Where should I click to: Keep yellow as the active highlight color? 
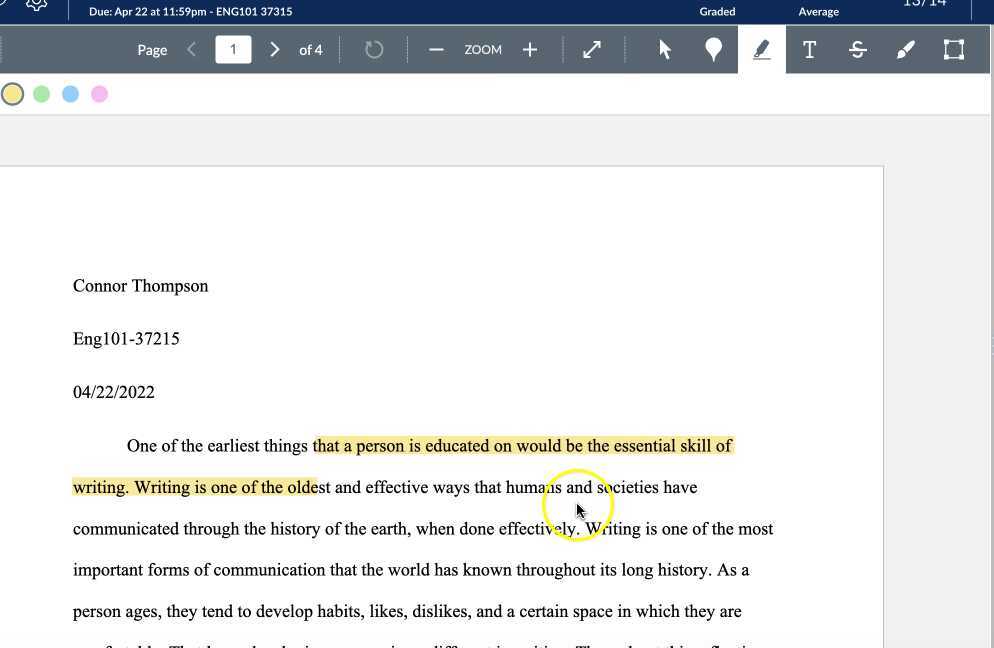[x=13, y=93]
